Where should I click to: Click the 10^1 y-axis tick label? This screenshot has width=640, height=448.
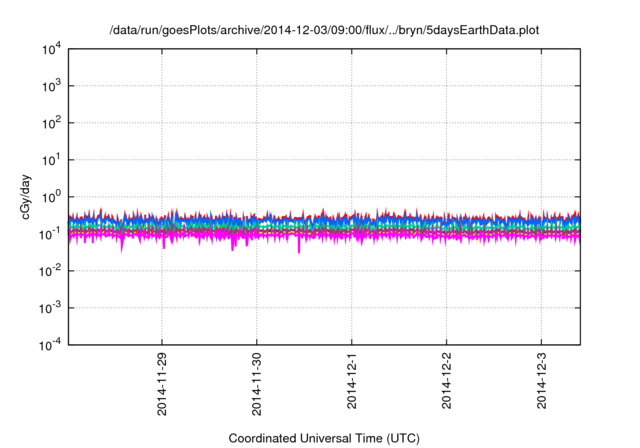click(50, 159)
